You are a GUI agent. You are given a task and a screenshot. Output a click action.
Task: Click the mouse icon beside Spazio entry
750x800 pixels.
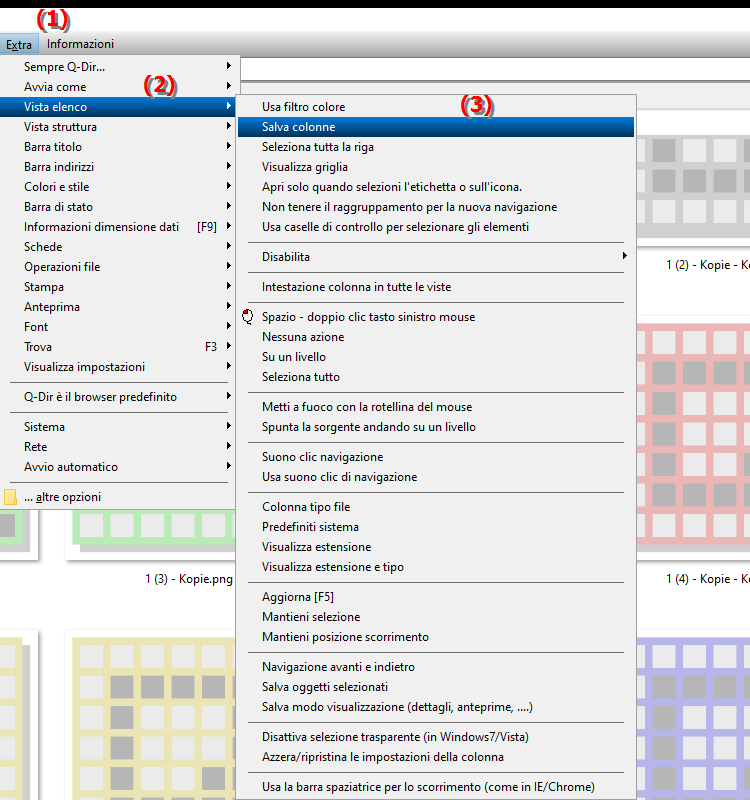point(248,316)
